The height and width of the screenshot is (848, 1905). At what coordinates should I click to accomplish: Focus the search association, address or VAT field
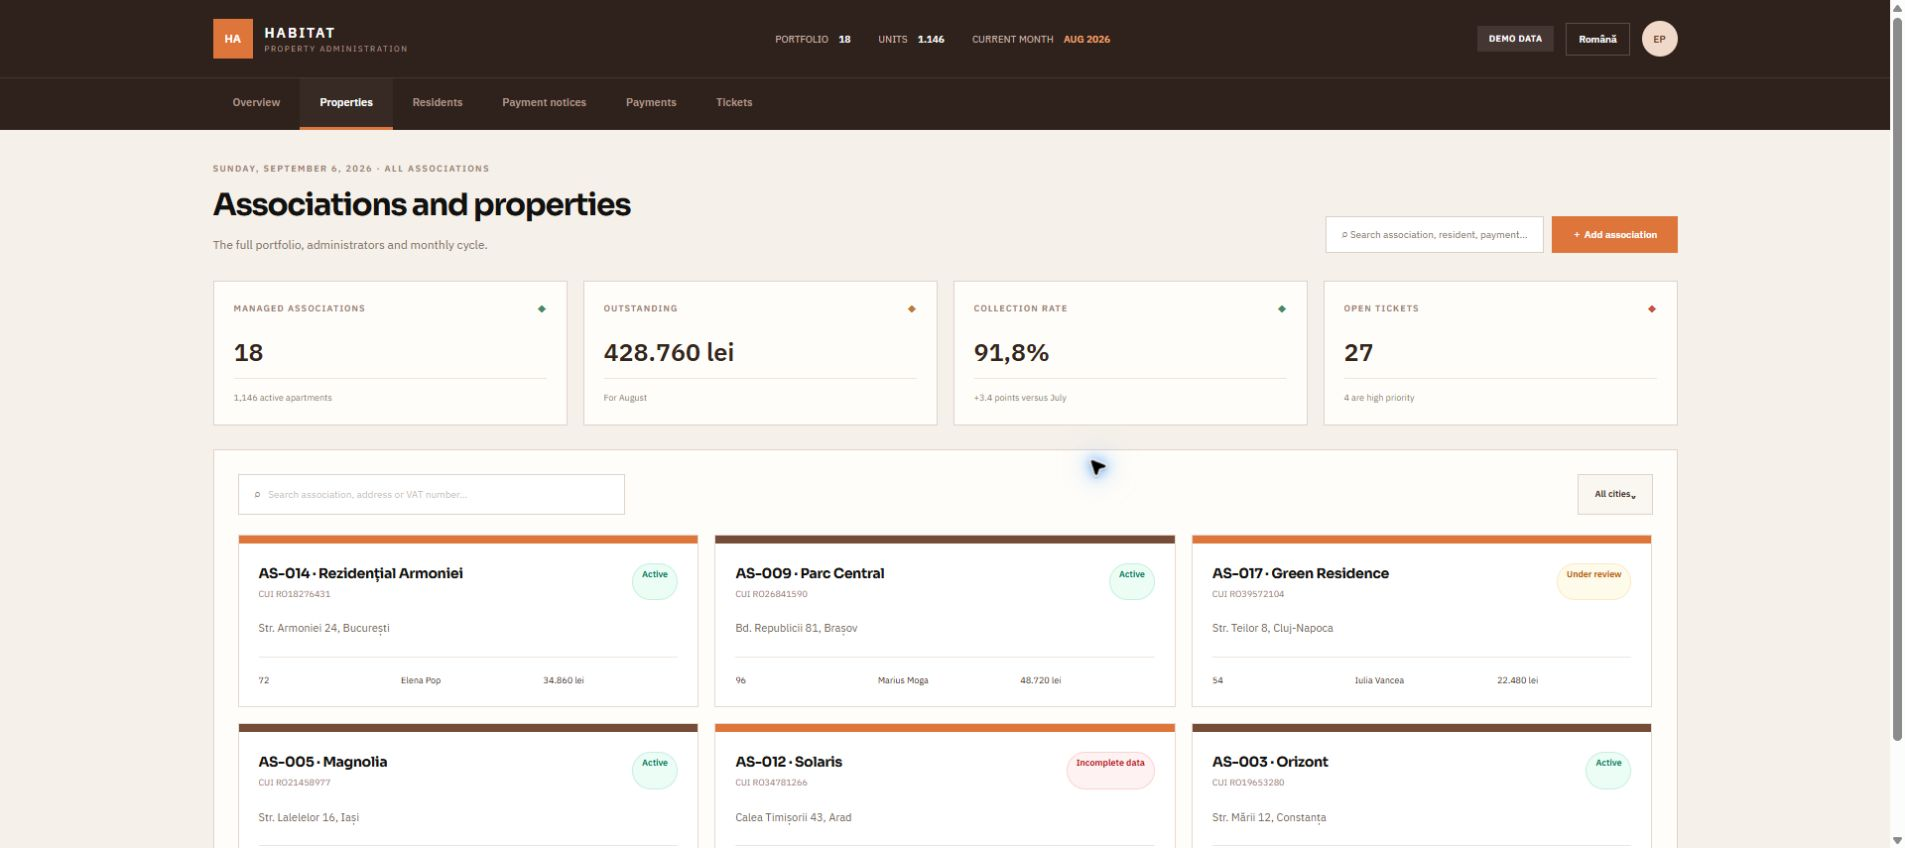[x=431, y=494]
